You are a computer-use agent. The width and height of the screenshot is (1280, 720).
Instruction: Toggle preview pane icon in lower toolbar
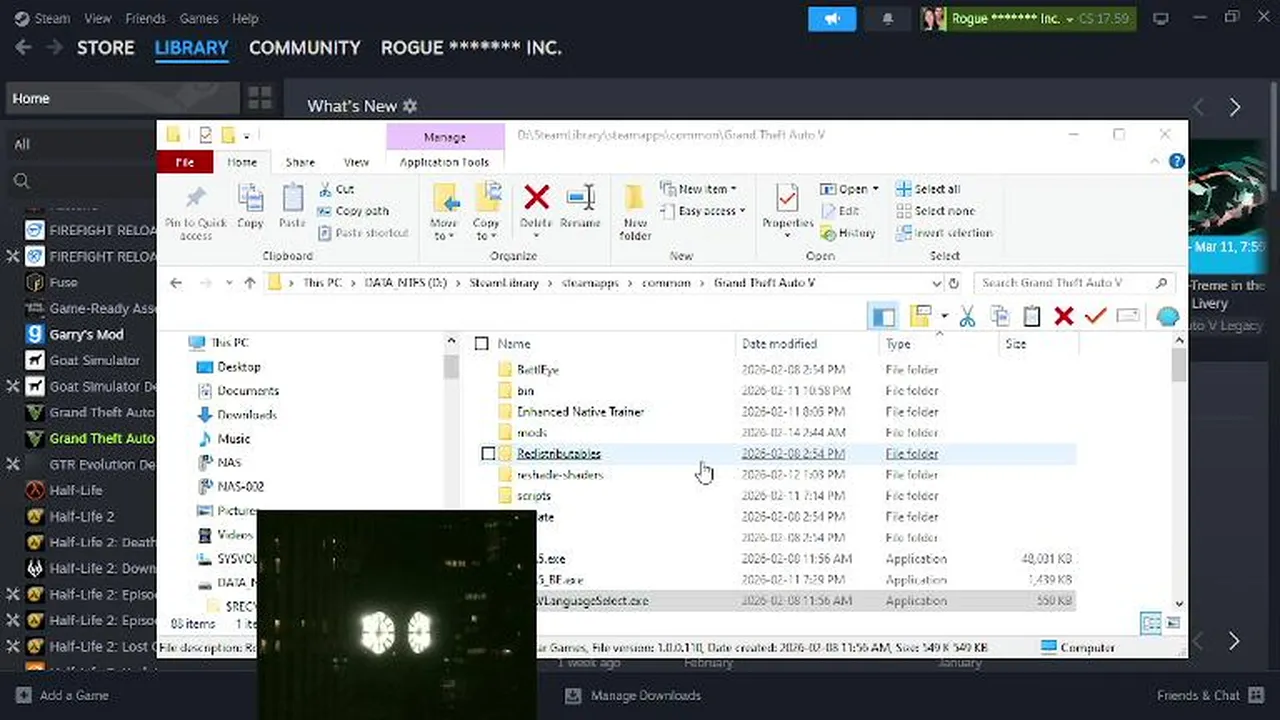click(883, 317)
